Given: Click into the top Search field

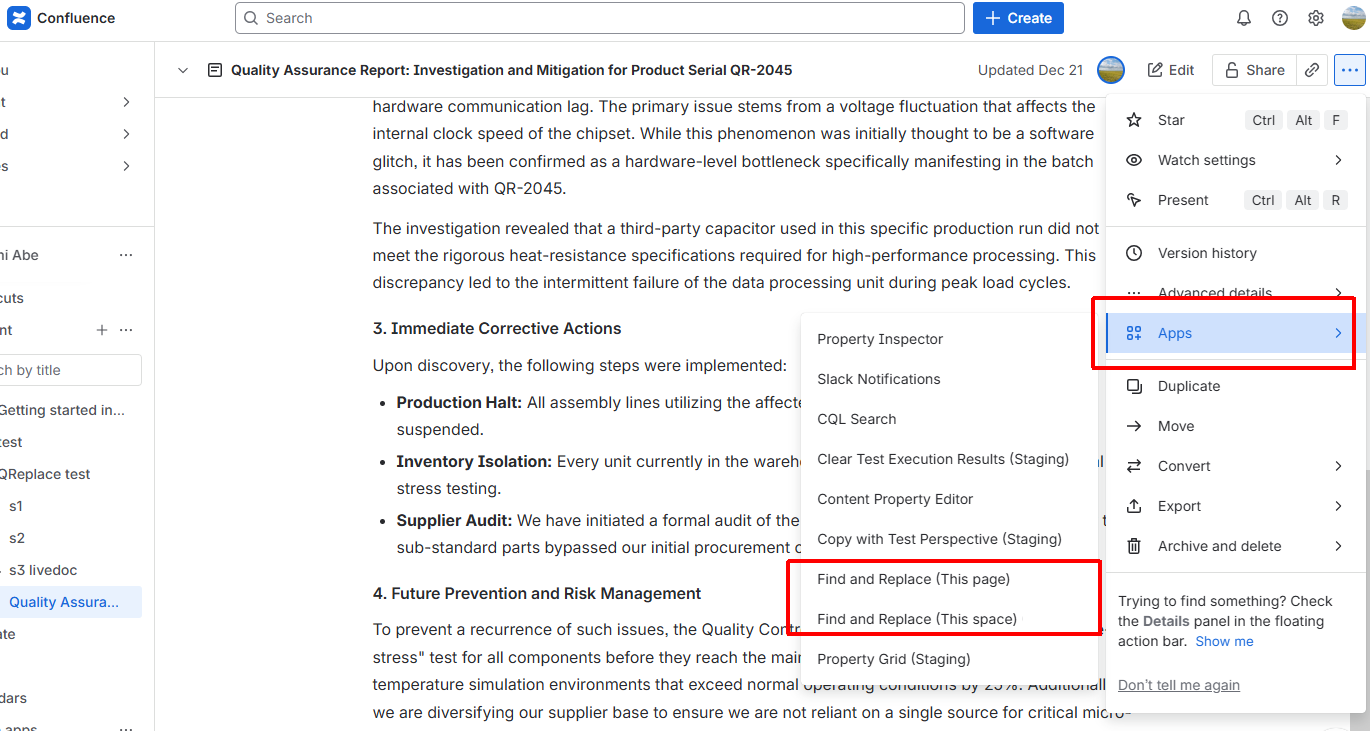Looking at the screenshot, I should point(600,18).
